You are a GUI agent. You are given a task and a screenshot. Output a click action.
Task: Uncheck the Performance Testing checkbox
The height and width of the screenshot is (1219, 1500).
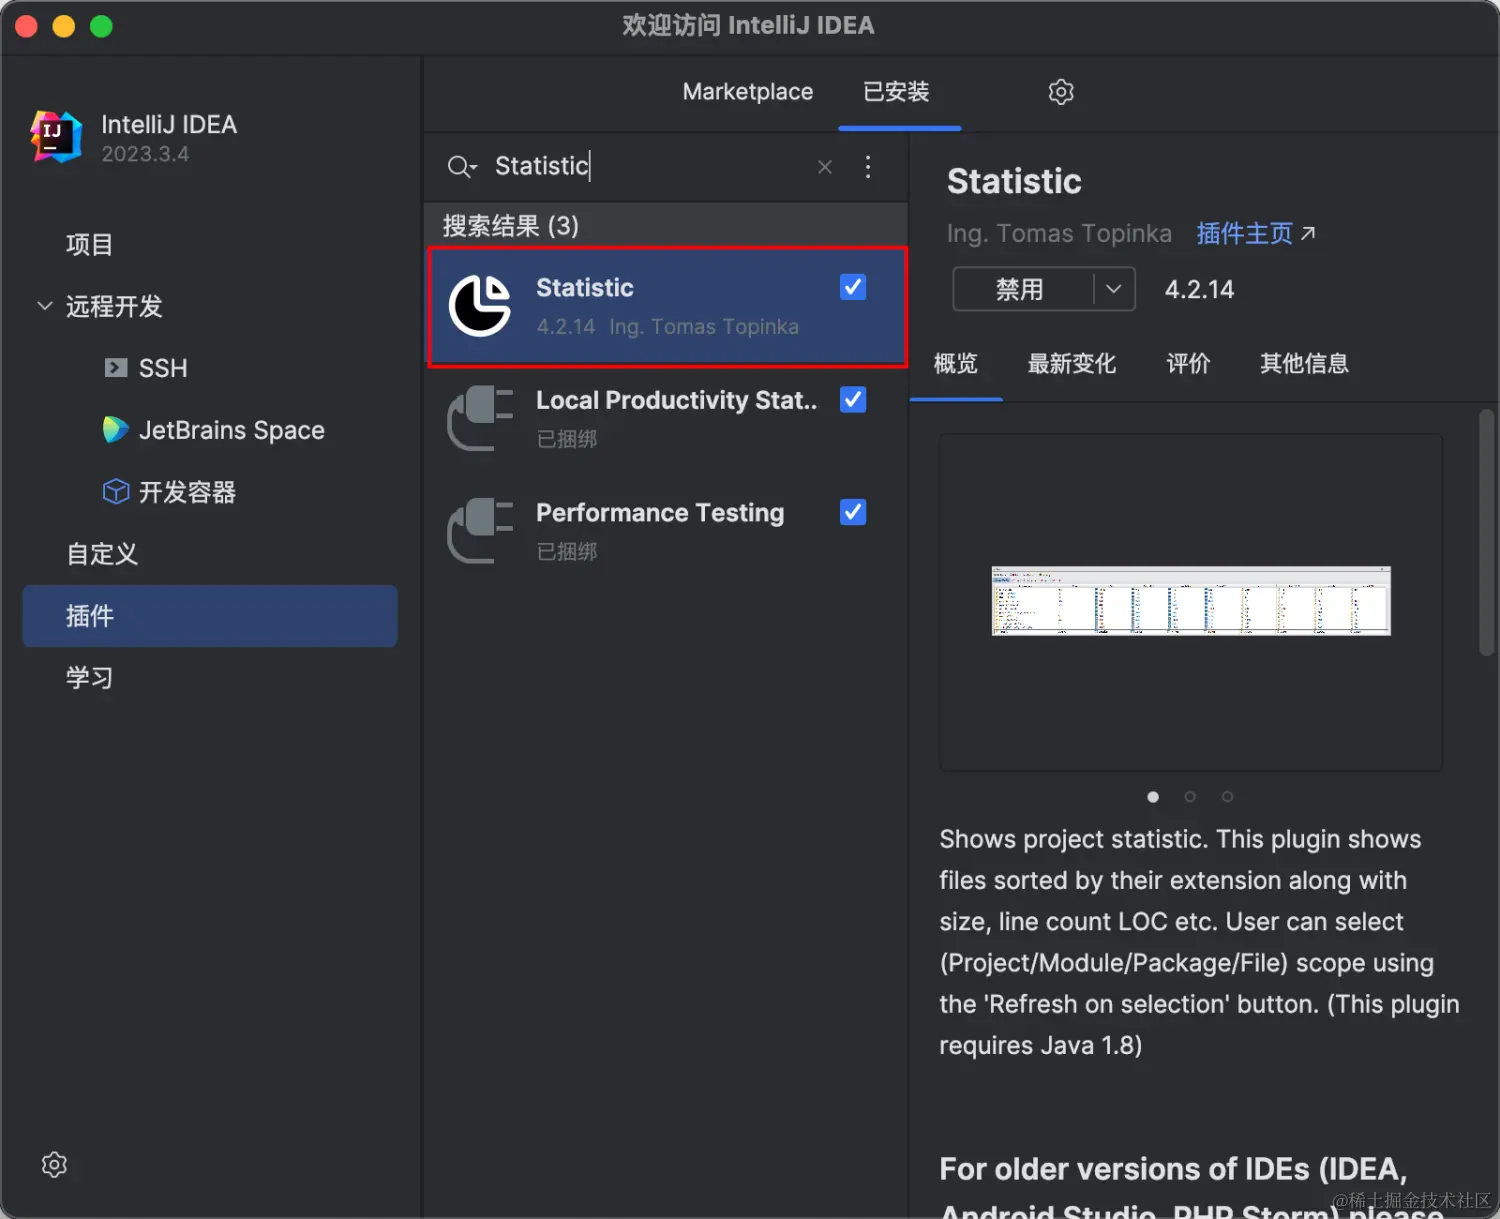tap(853, 513)
